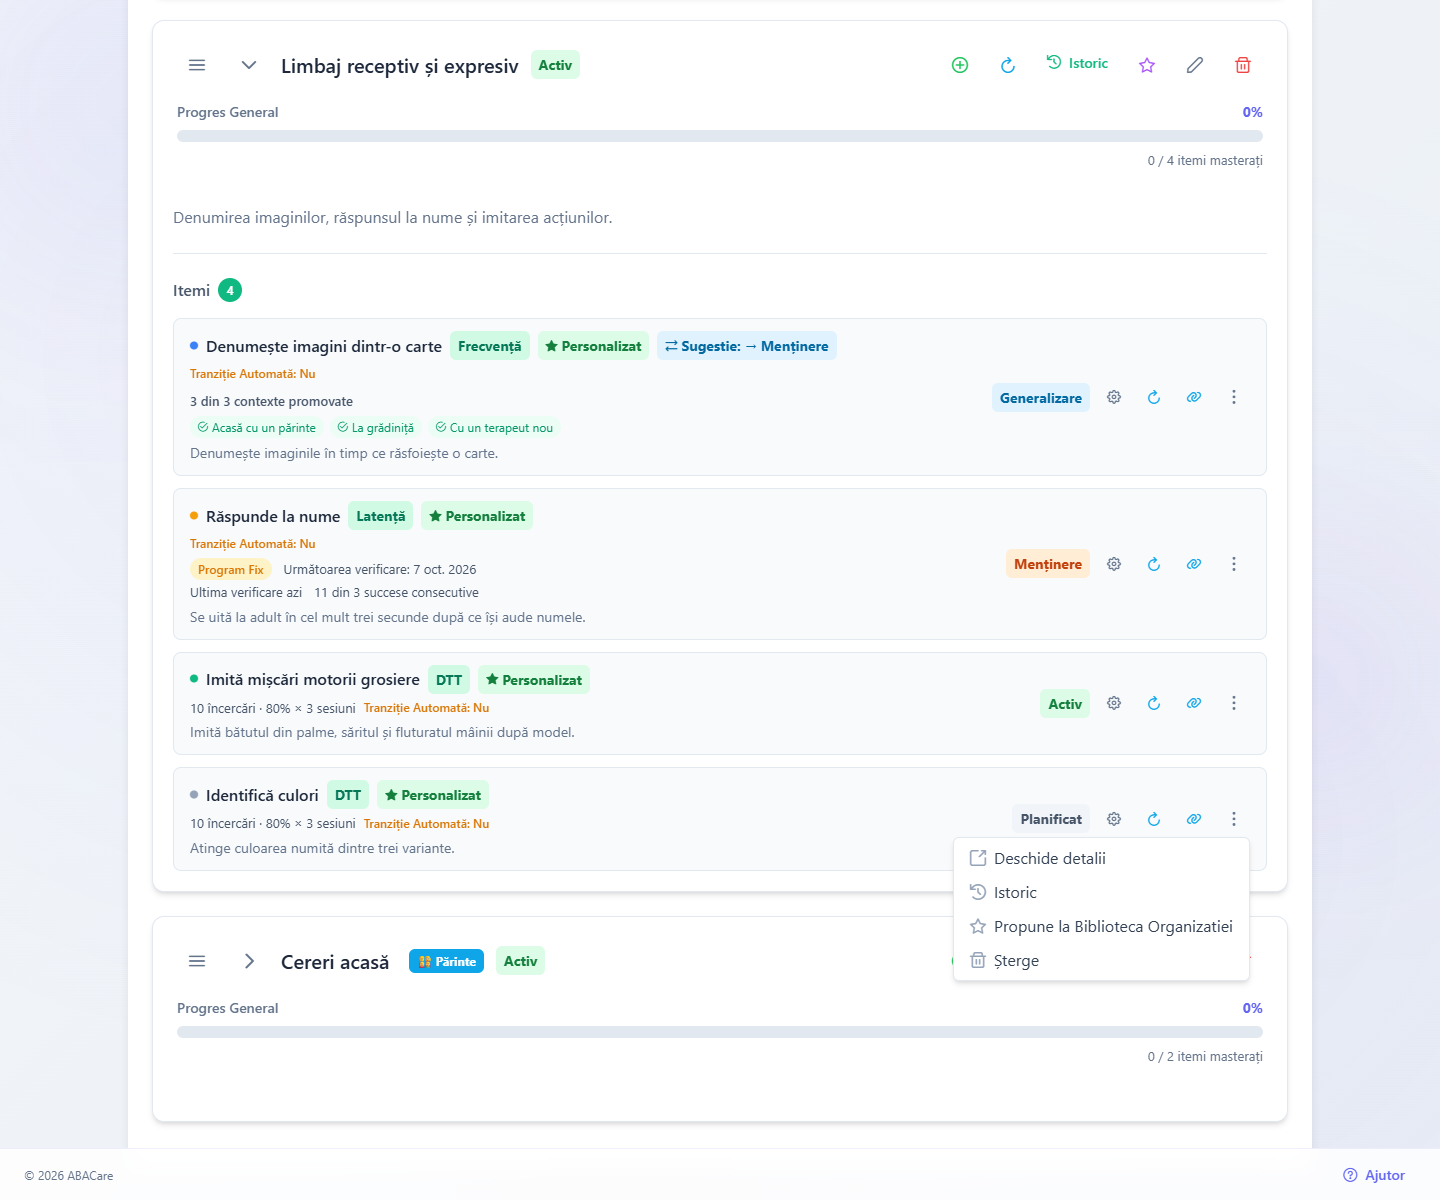This screenshot has width=1440, height=1200.
Task: Choose Deschide detalii from the menu
Action: tap(1101, 858)
